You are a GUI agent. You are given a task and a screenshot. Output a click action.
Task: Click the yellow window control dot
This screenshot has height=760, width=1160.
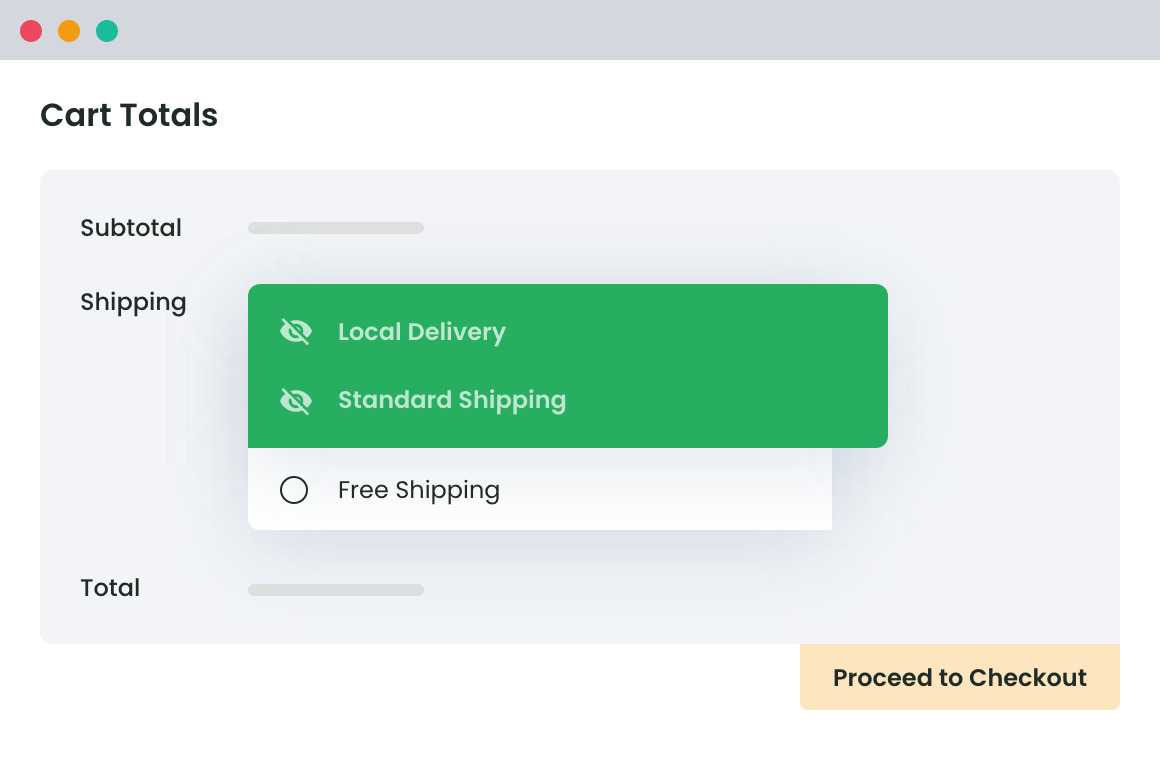pyautogui.click(x=69, y=30)
